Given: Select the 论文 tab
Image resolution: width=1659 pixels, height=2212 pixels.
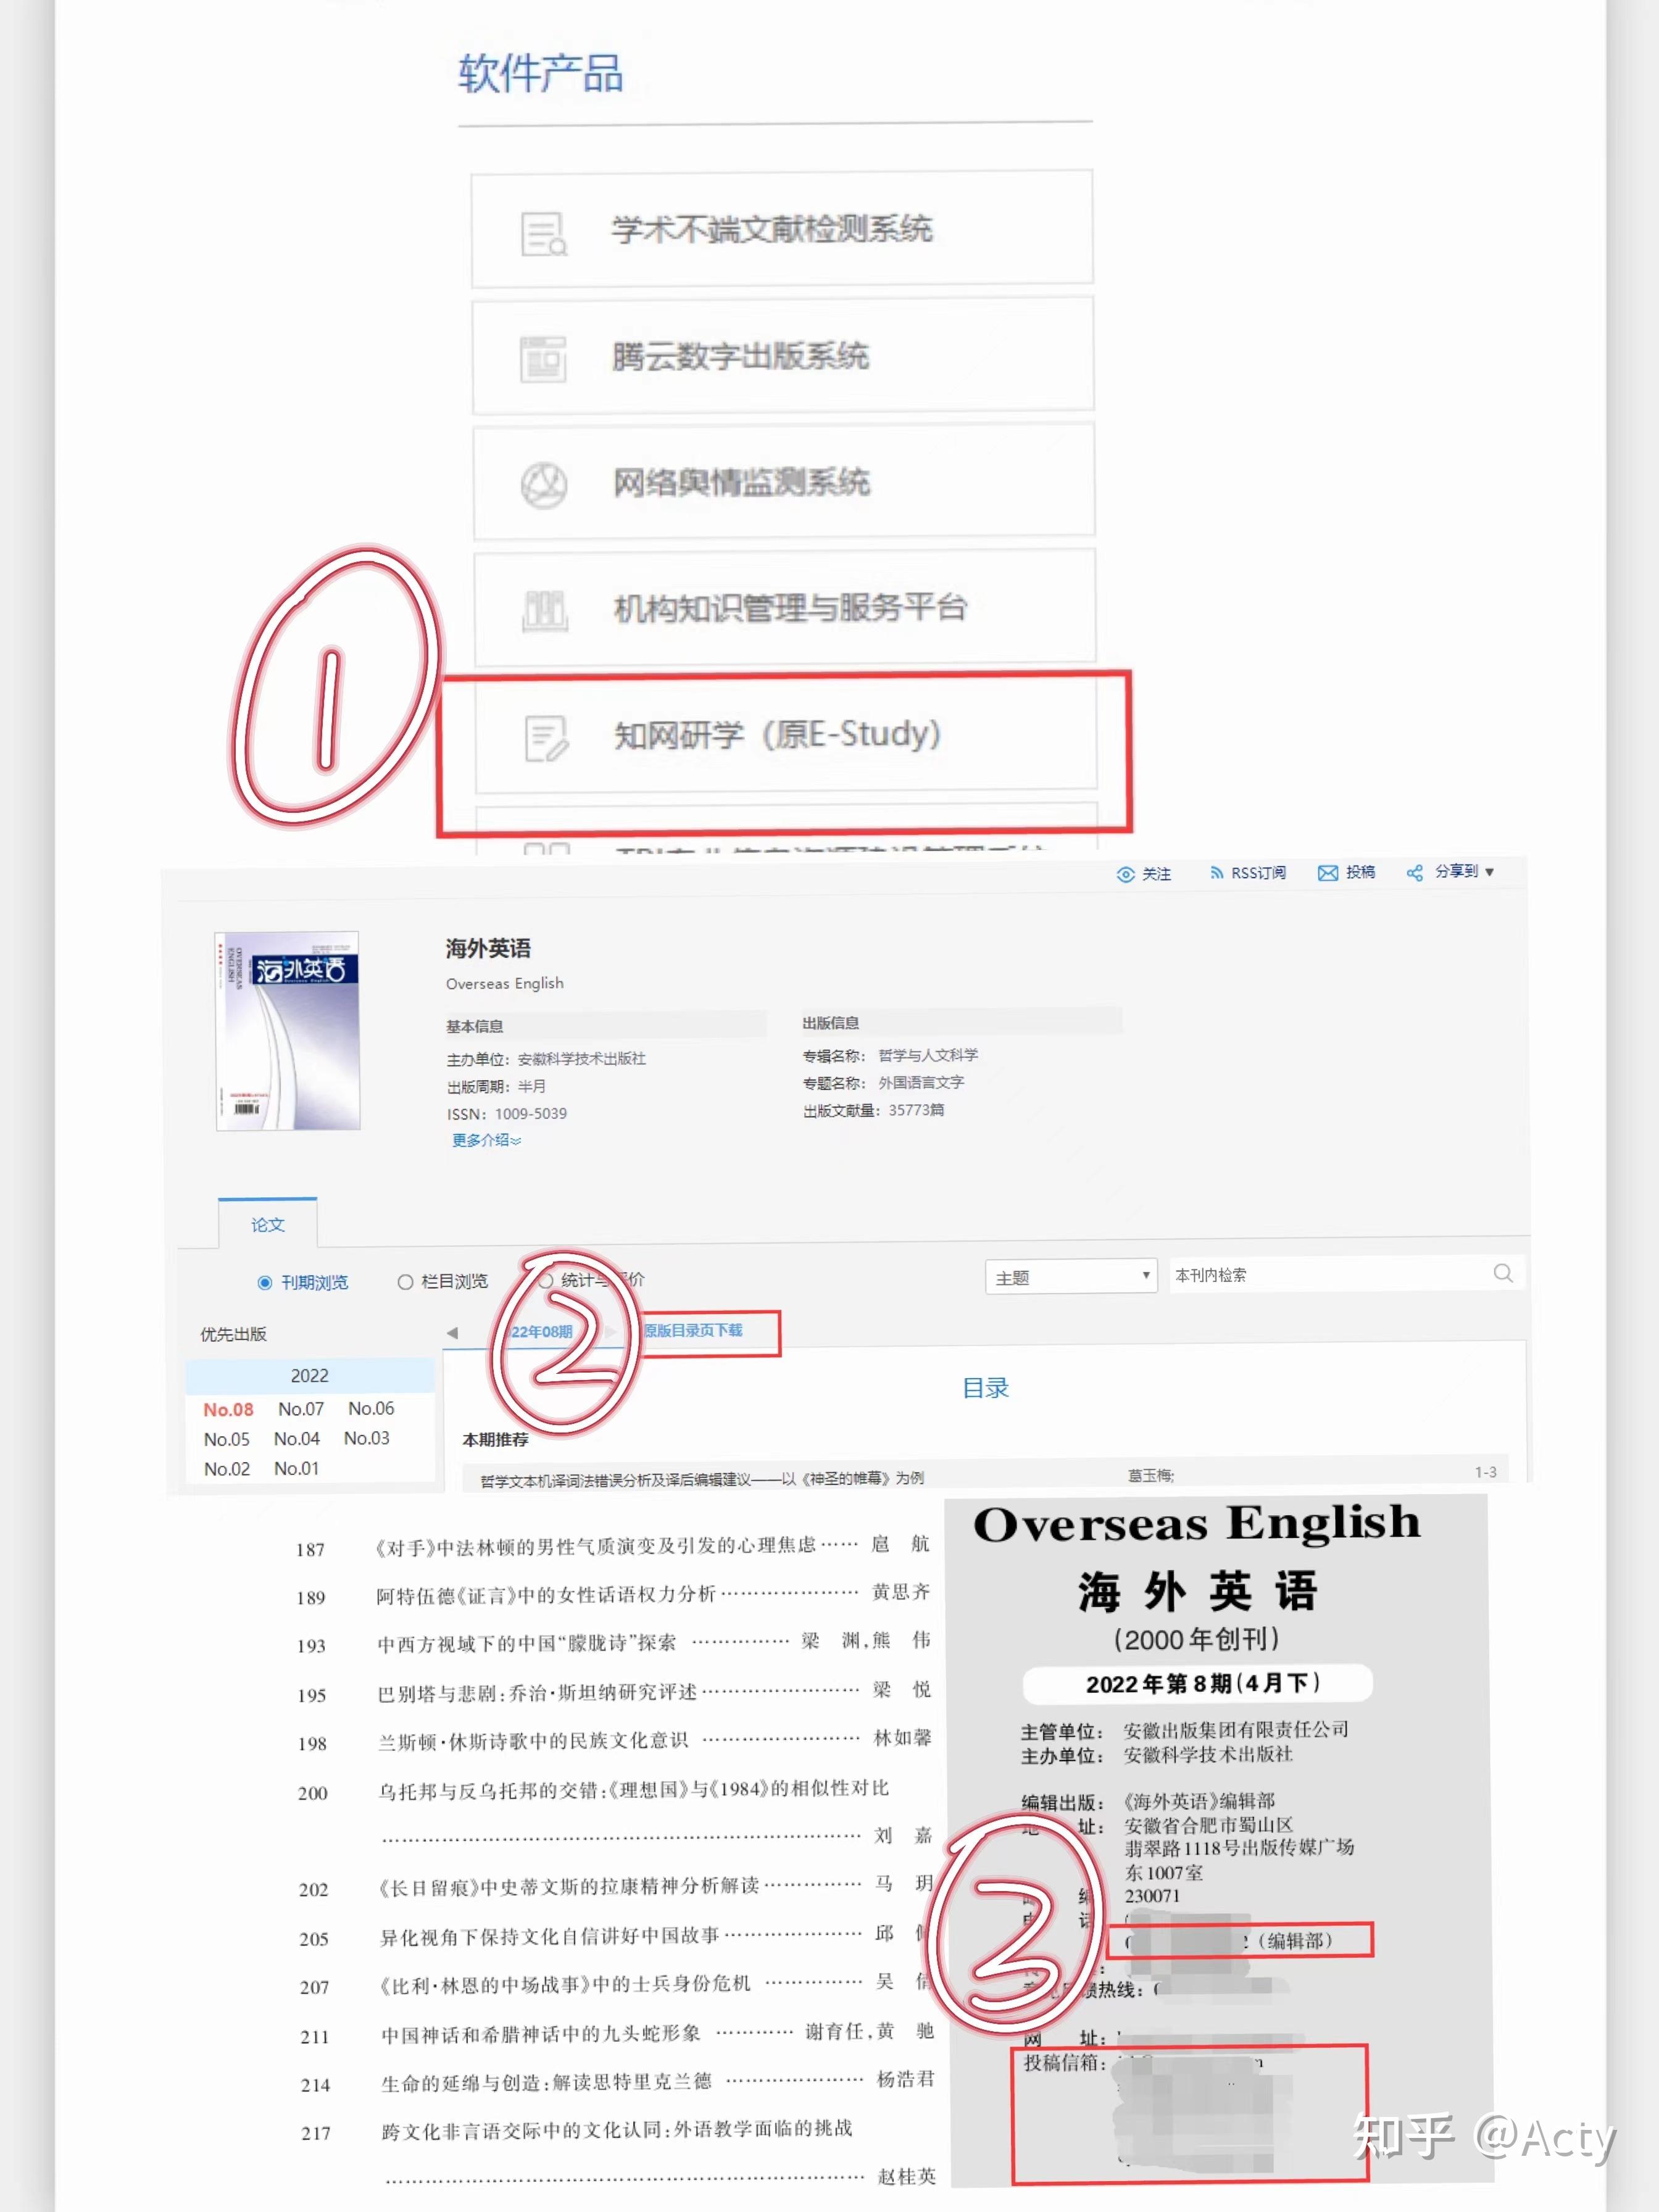Looking at the screenshot, I should 267,1224.
